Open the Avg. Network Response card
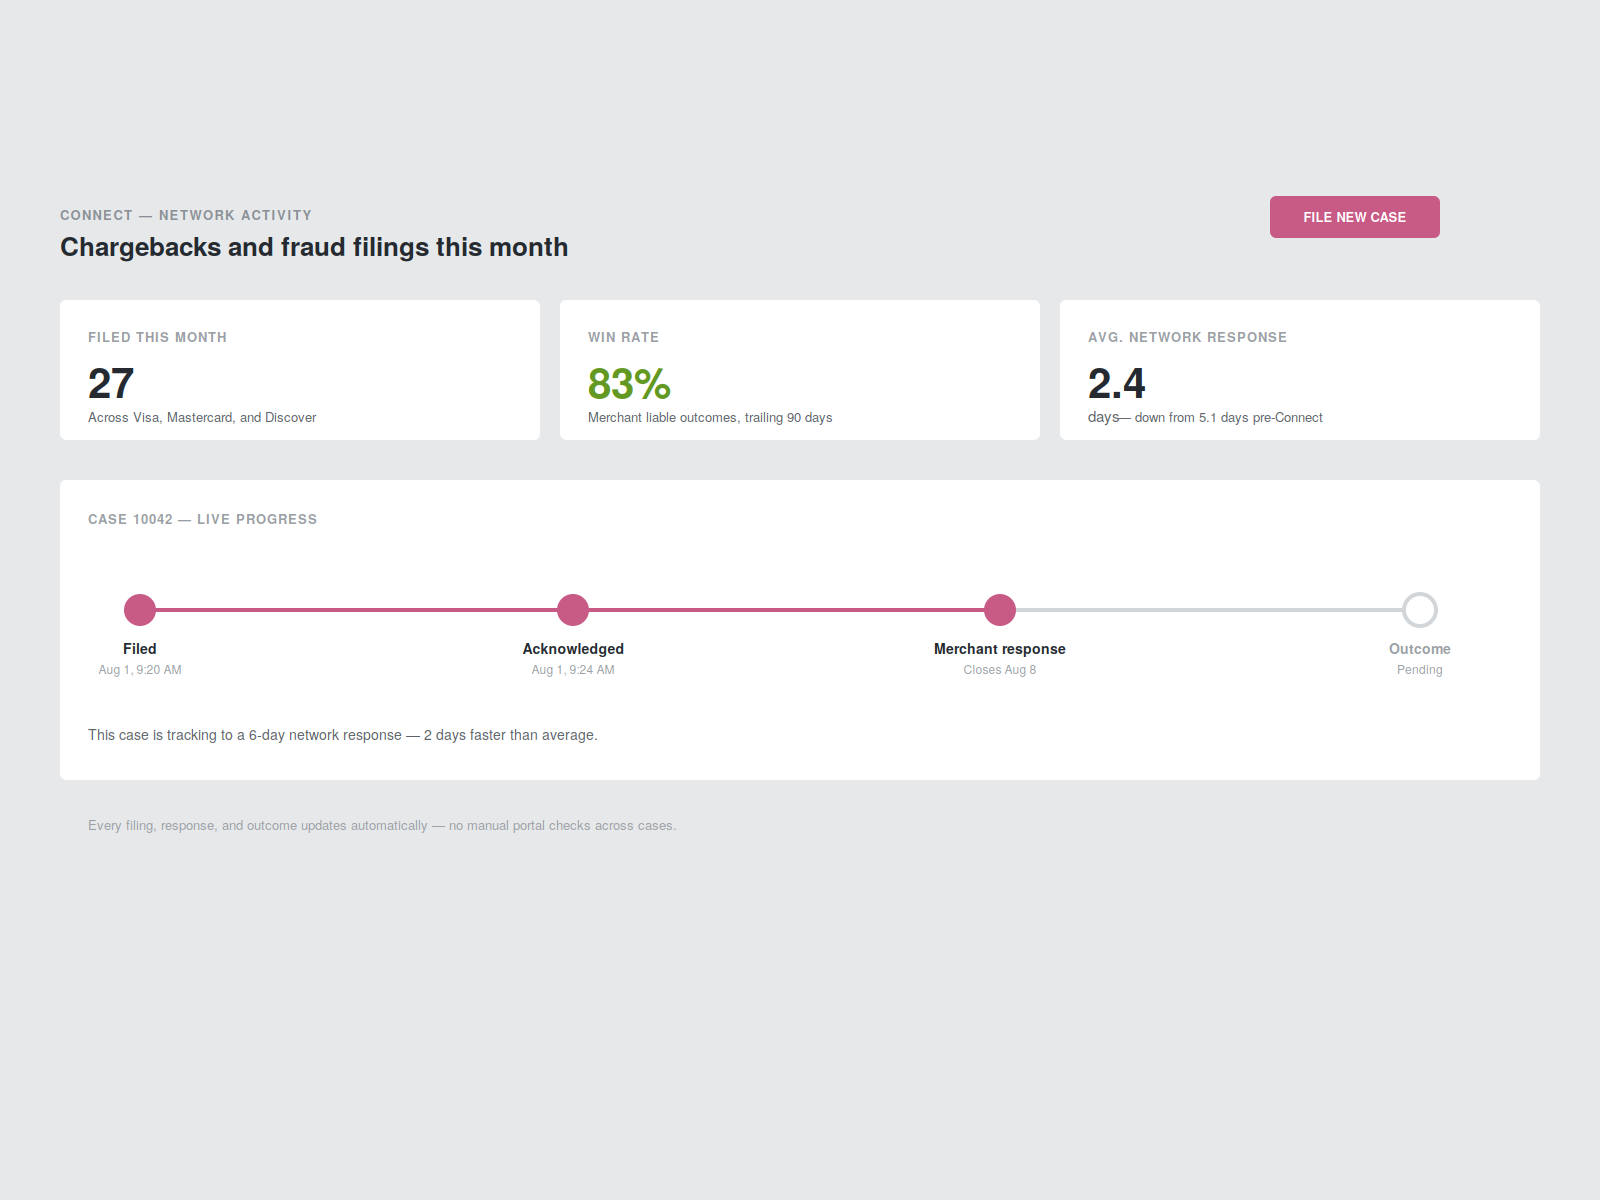Viewport: 1600px width, 1200px height. coord(1300,370)
